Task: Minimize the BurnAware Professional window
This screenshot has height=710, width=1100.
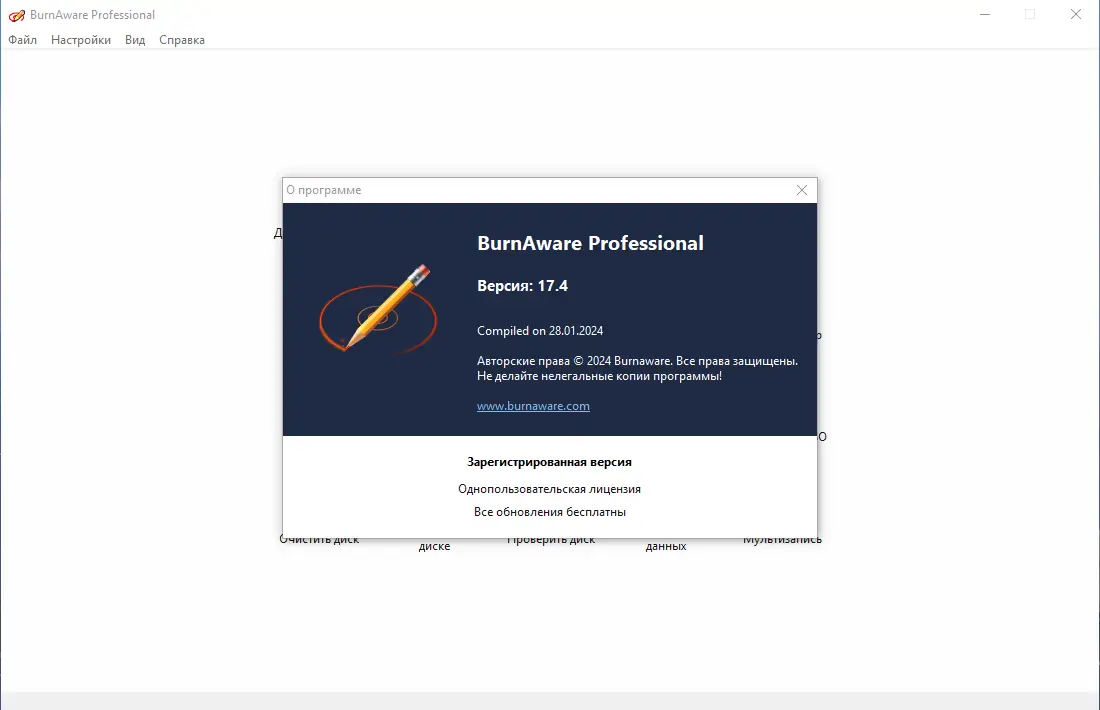Action: (985, 14)
